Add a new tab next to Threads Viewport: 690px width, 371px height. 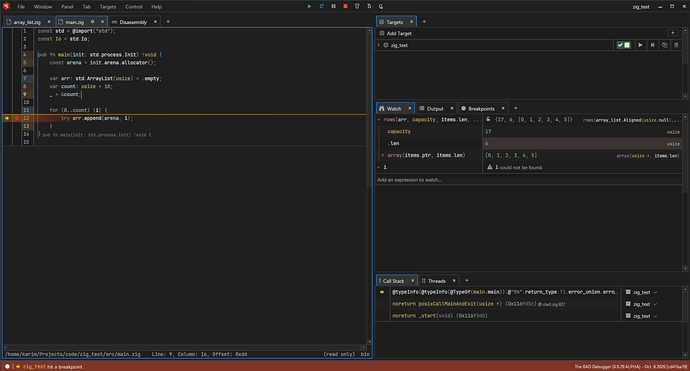point(467,280)
